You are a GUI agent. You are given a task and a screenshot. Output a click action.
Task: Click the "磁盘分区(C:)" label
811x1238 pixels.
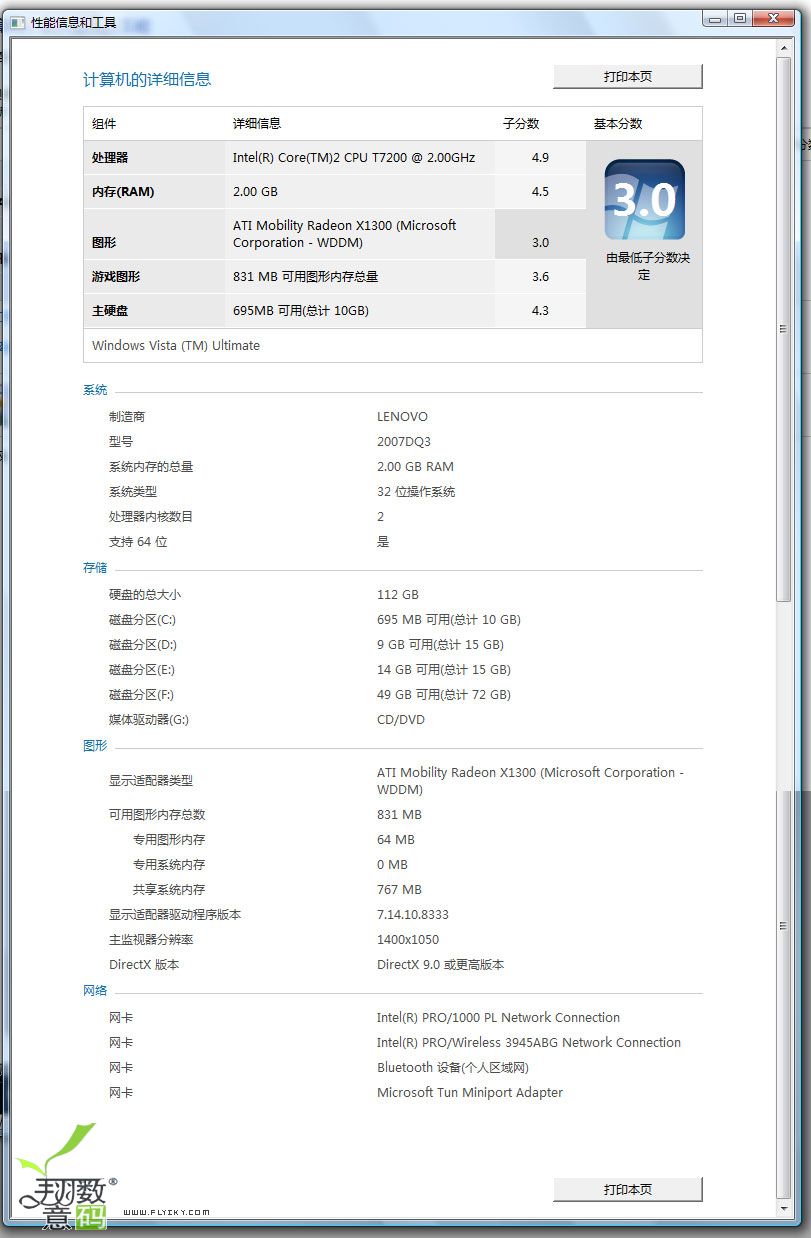point(142,620)
